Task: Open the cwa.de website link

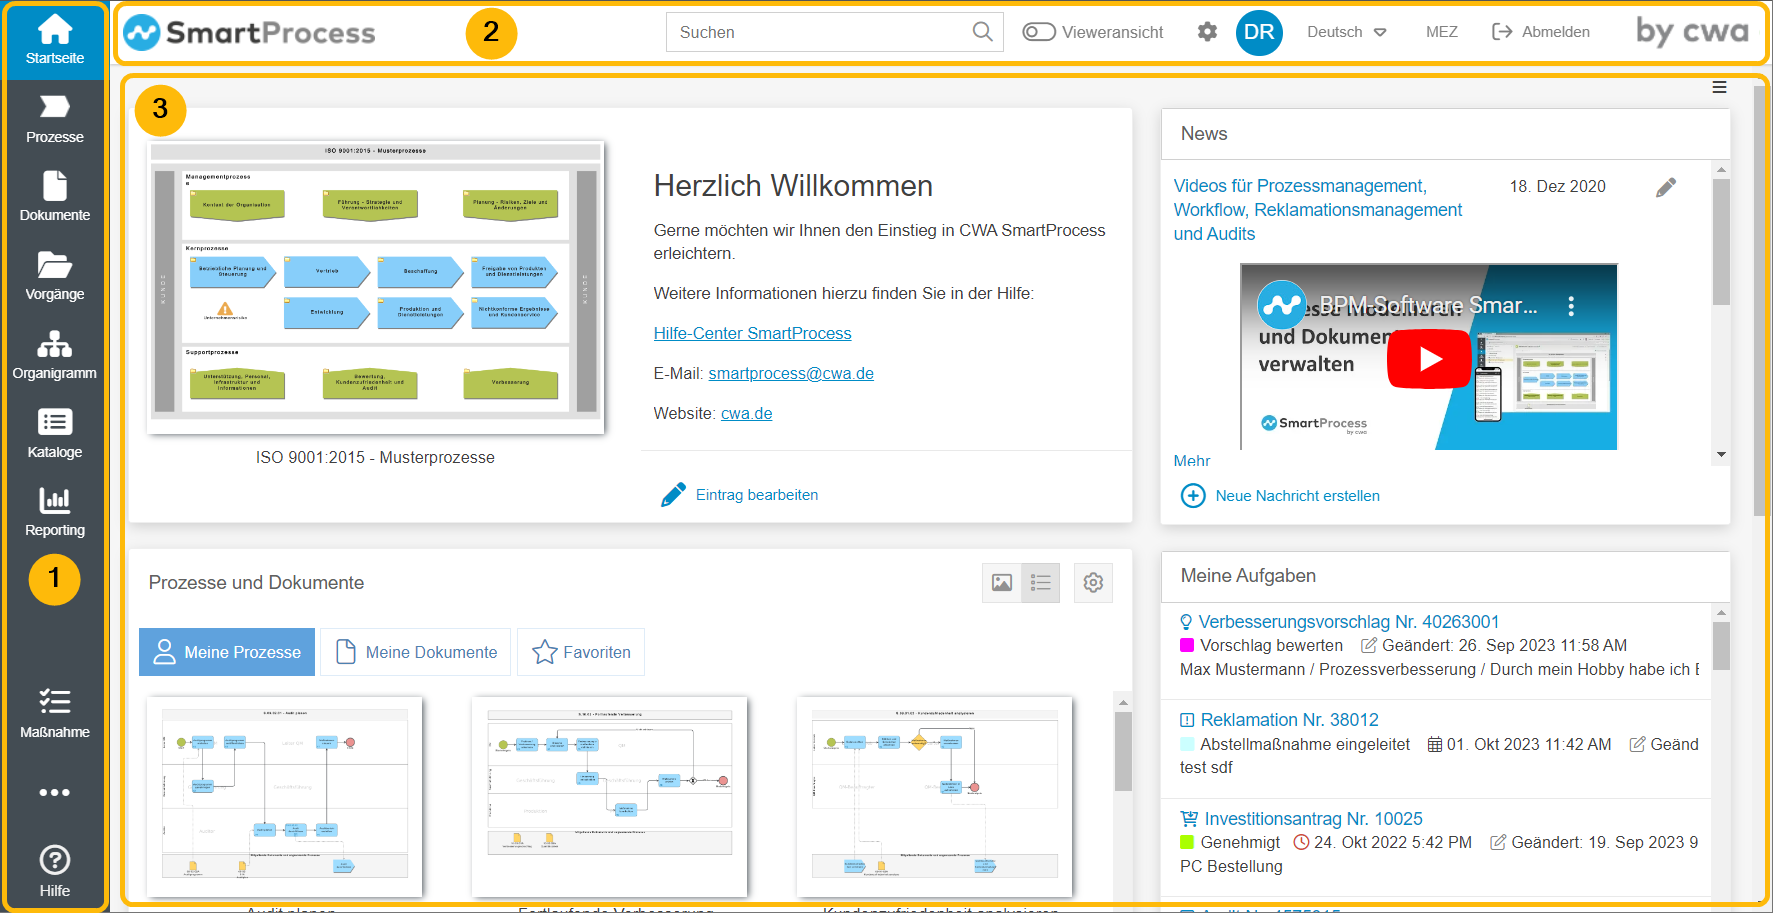Action: pos(746,413)
